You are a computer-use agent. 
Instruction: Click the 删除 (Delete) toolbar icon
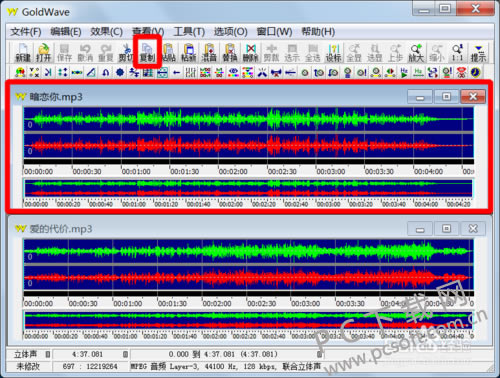point(251,53)
